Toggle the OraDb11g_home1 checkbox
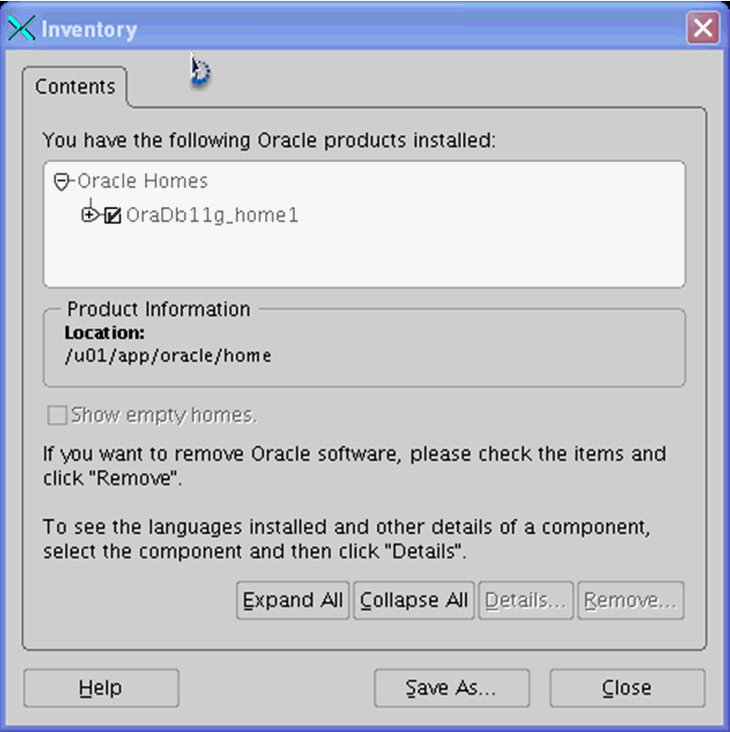The height and width of the screenshot is (732, 730). pos(112,215)
